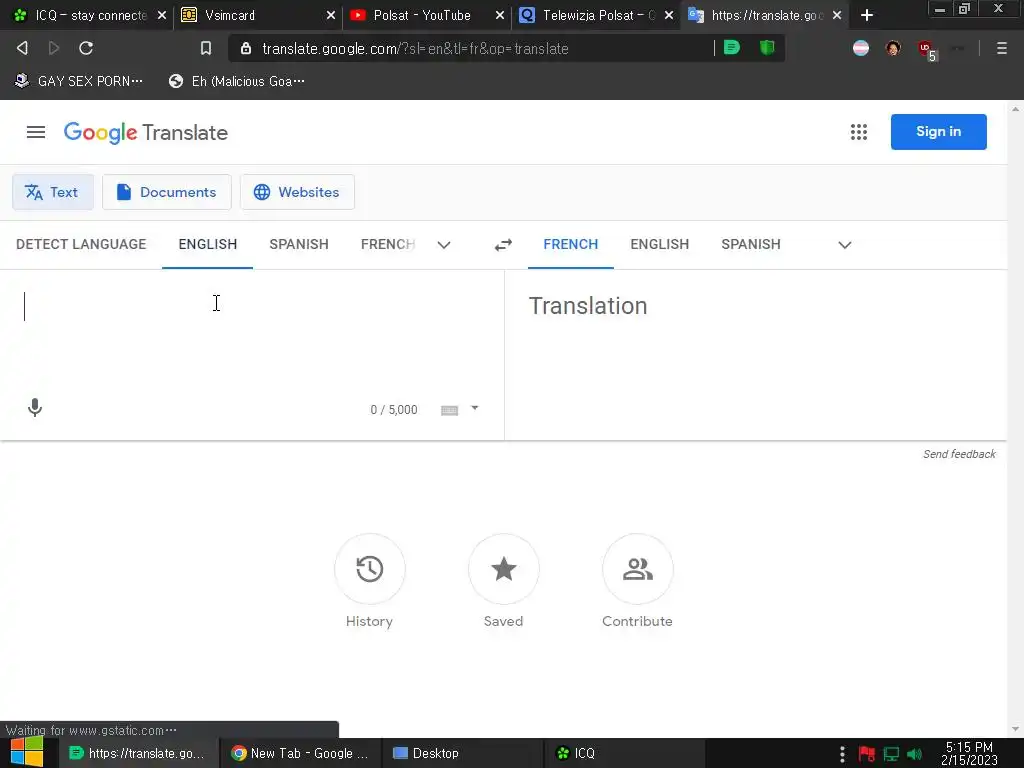
Task: Open the green shield extension icon
Action: 767,48
